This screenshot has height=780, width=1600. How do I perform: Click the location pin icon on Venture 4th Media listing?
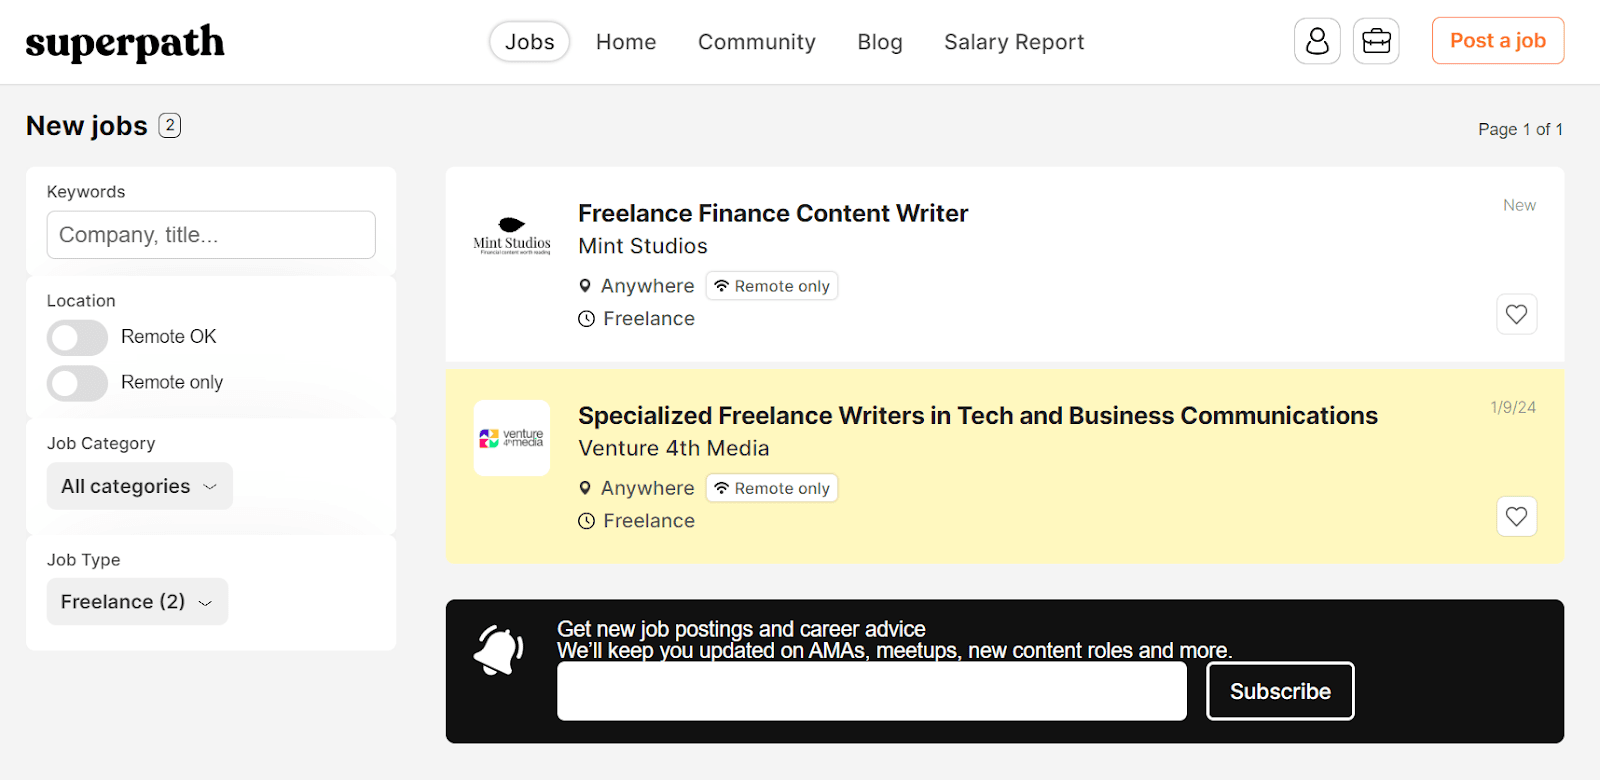point(585,488)
